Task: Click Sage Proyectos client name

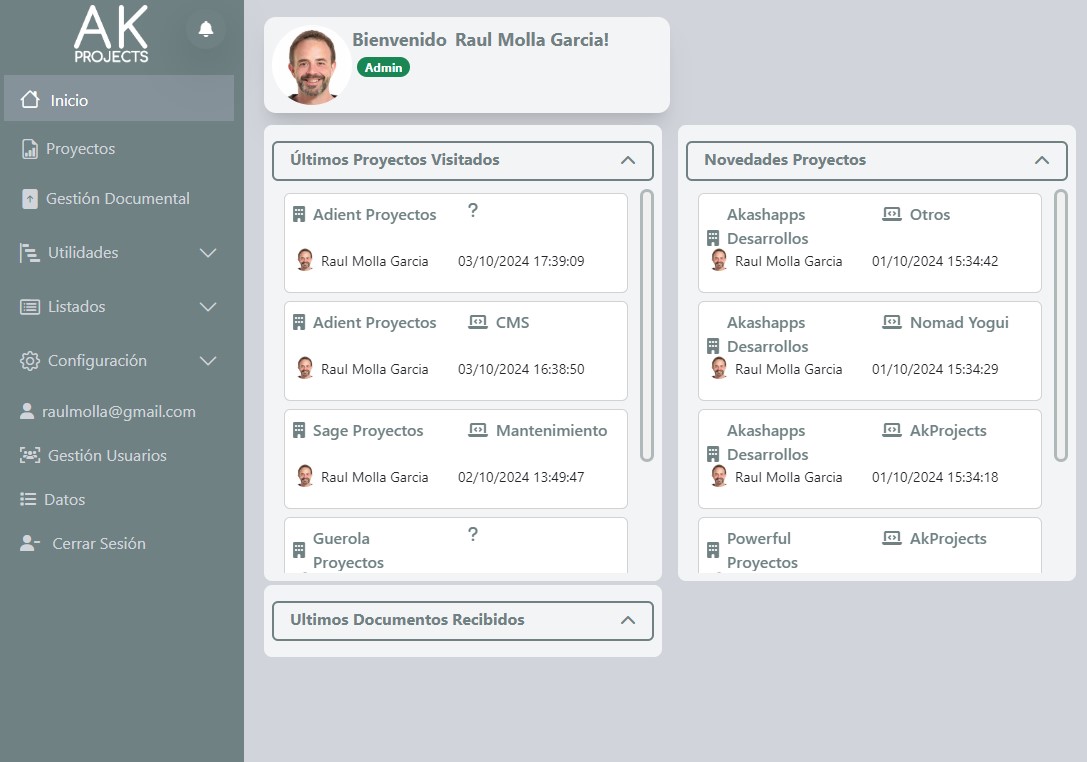Action: [x=368, y=431]
